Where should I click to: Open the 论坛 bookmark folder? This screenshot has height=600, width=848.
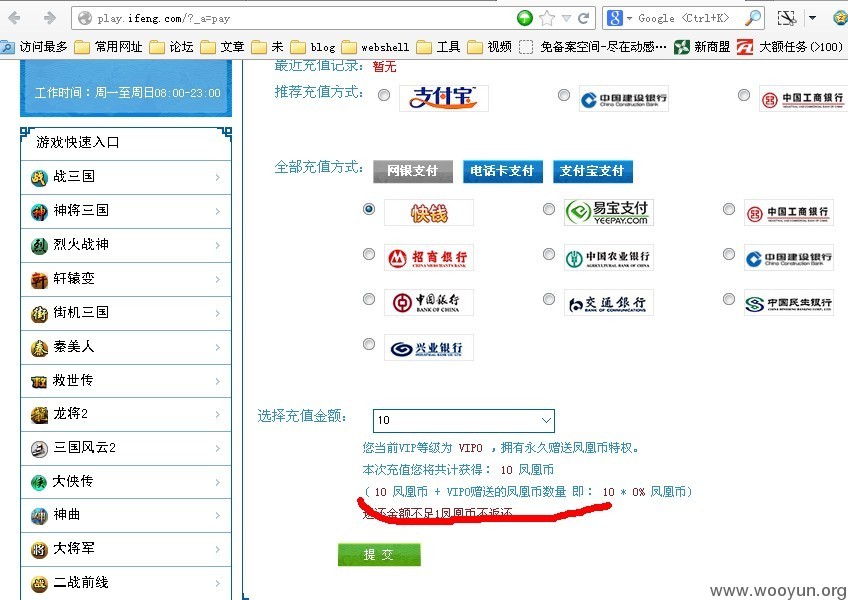tap(171, 47)
